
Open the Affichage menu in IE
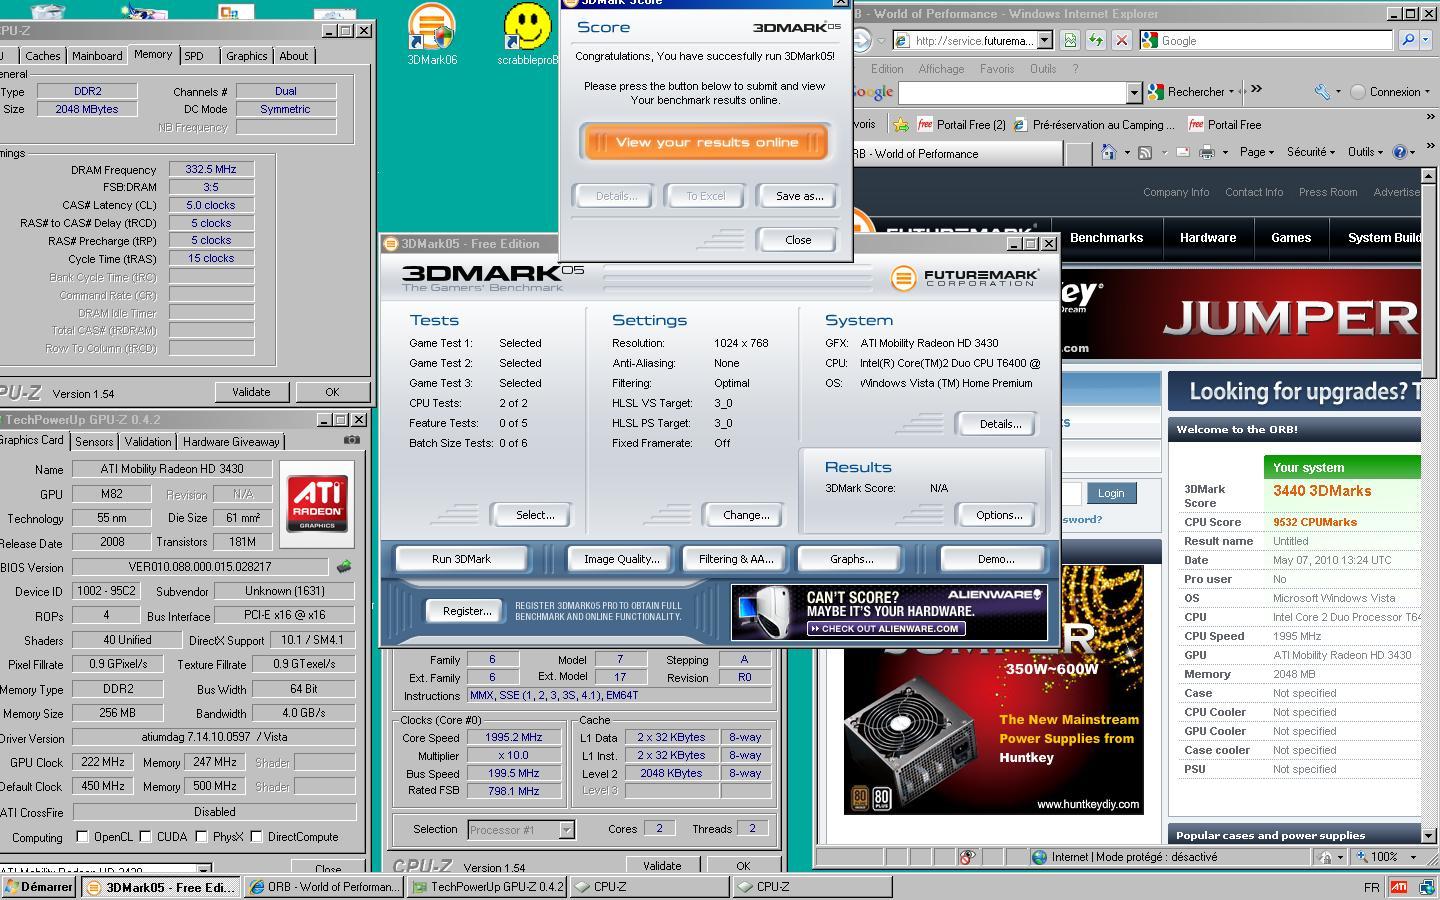941,69
